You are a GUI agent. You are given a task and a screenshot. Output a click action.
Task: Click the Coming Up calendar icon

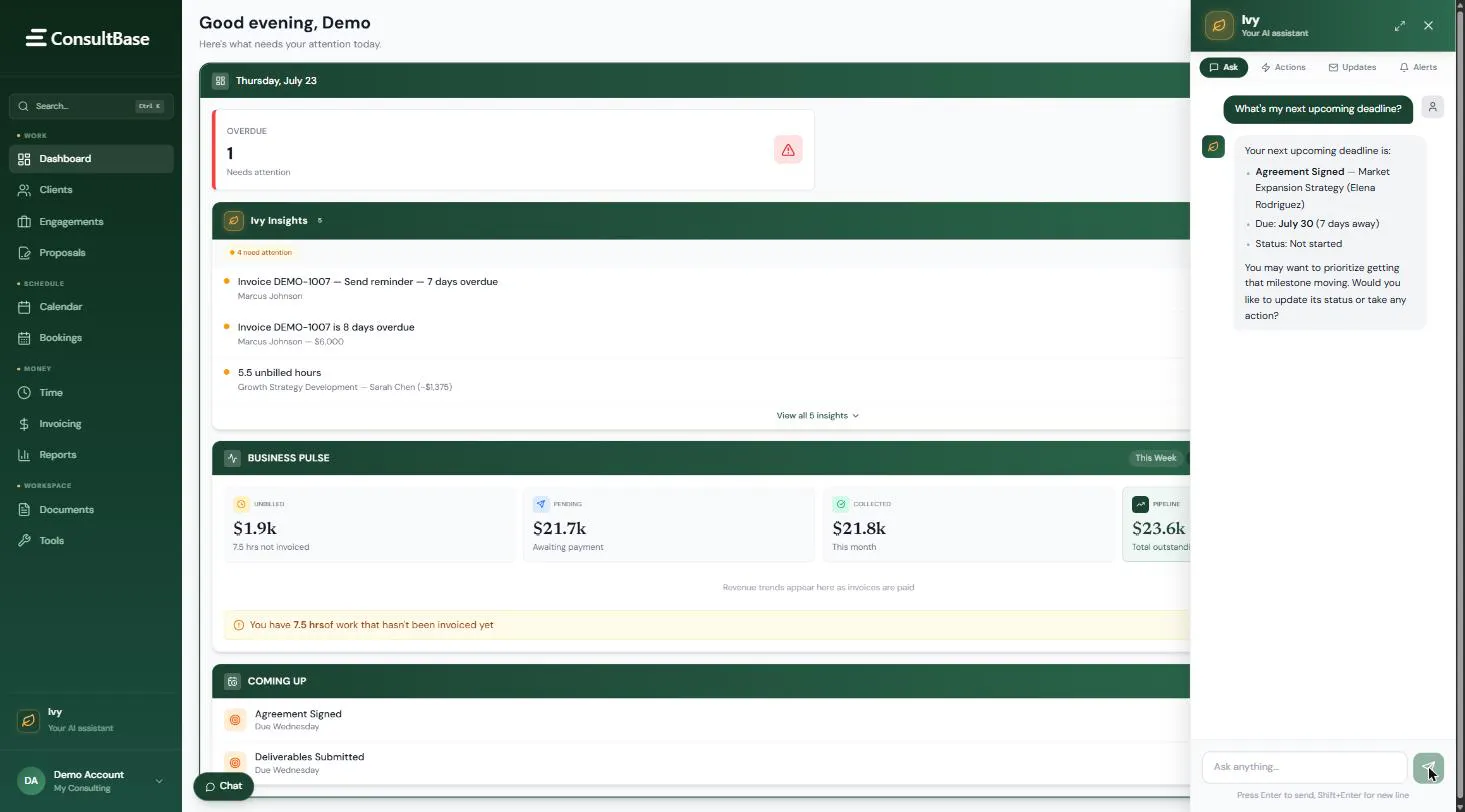tap(233, 681)
